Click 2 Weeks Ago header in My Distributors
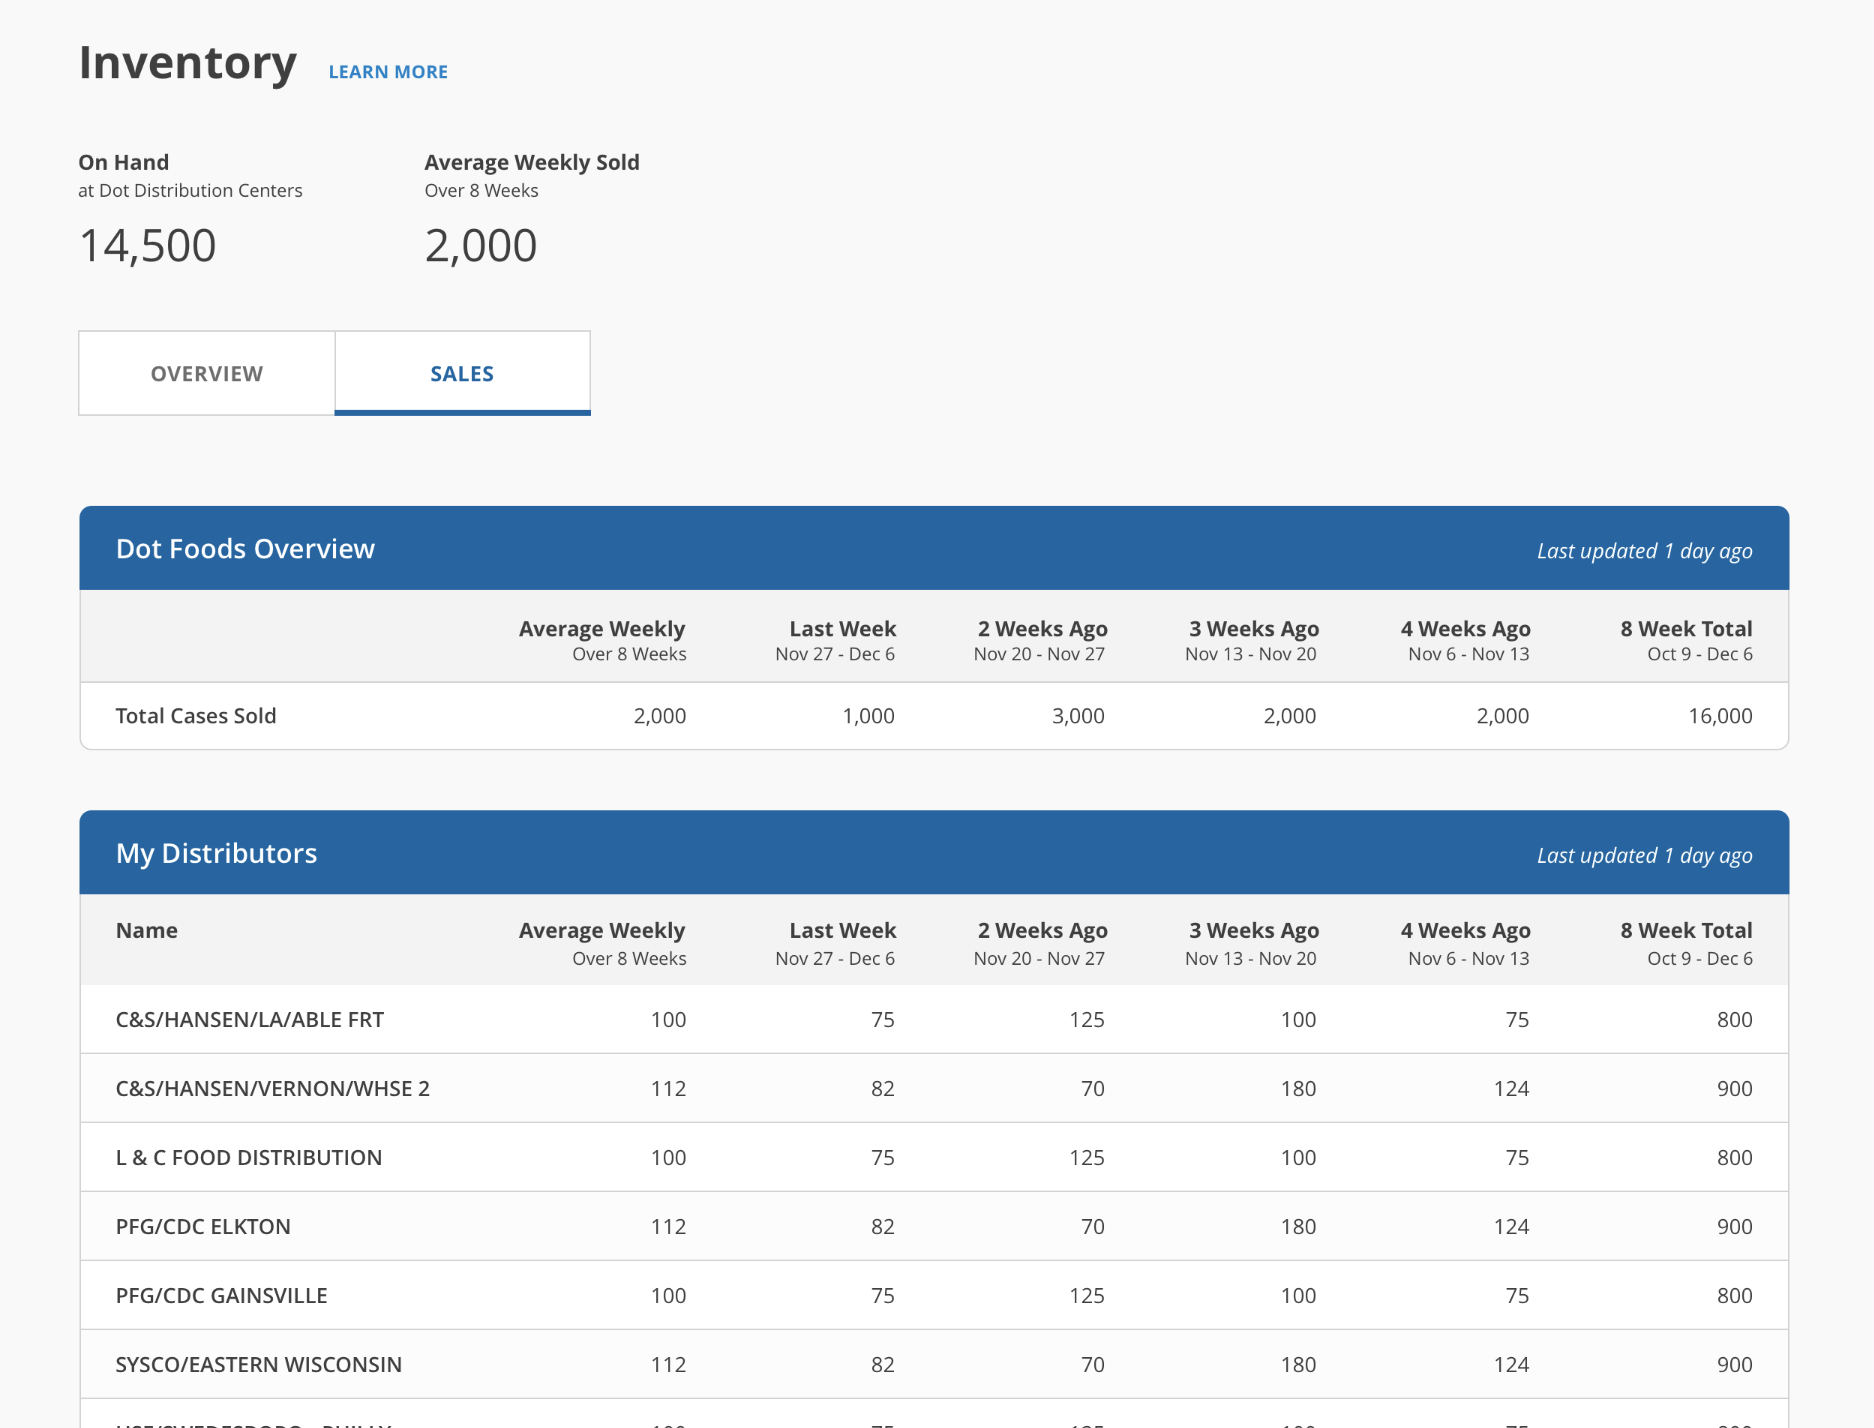This screenshot has width=1874, height=1428. (1042, 930)
